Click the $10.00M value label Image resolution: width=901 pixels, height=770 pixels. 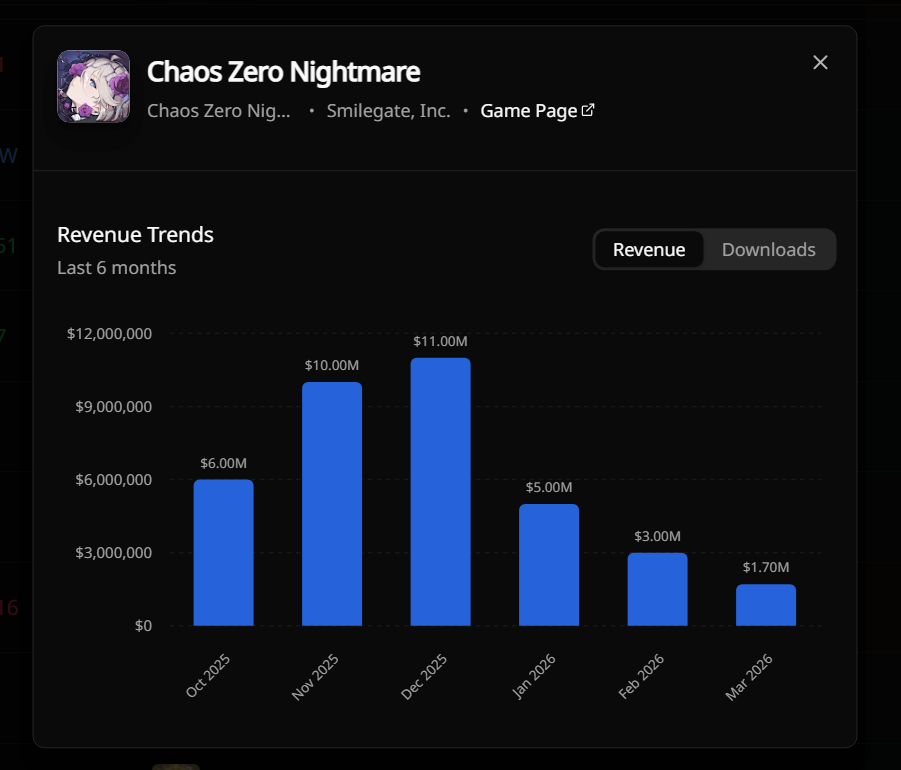(x=332, y=365)
